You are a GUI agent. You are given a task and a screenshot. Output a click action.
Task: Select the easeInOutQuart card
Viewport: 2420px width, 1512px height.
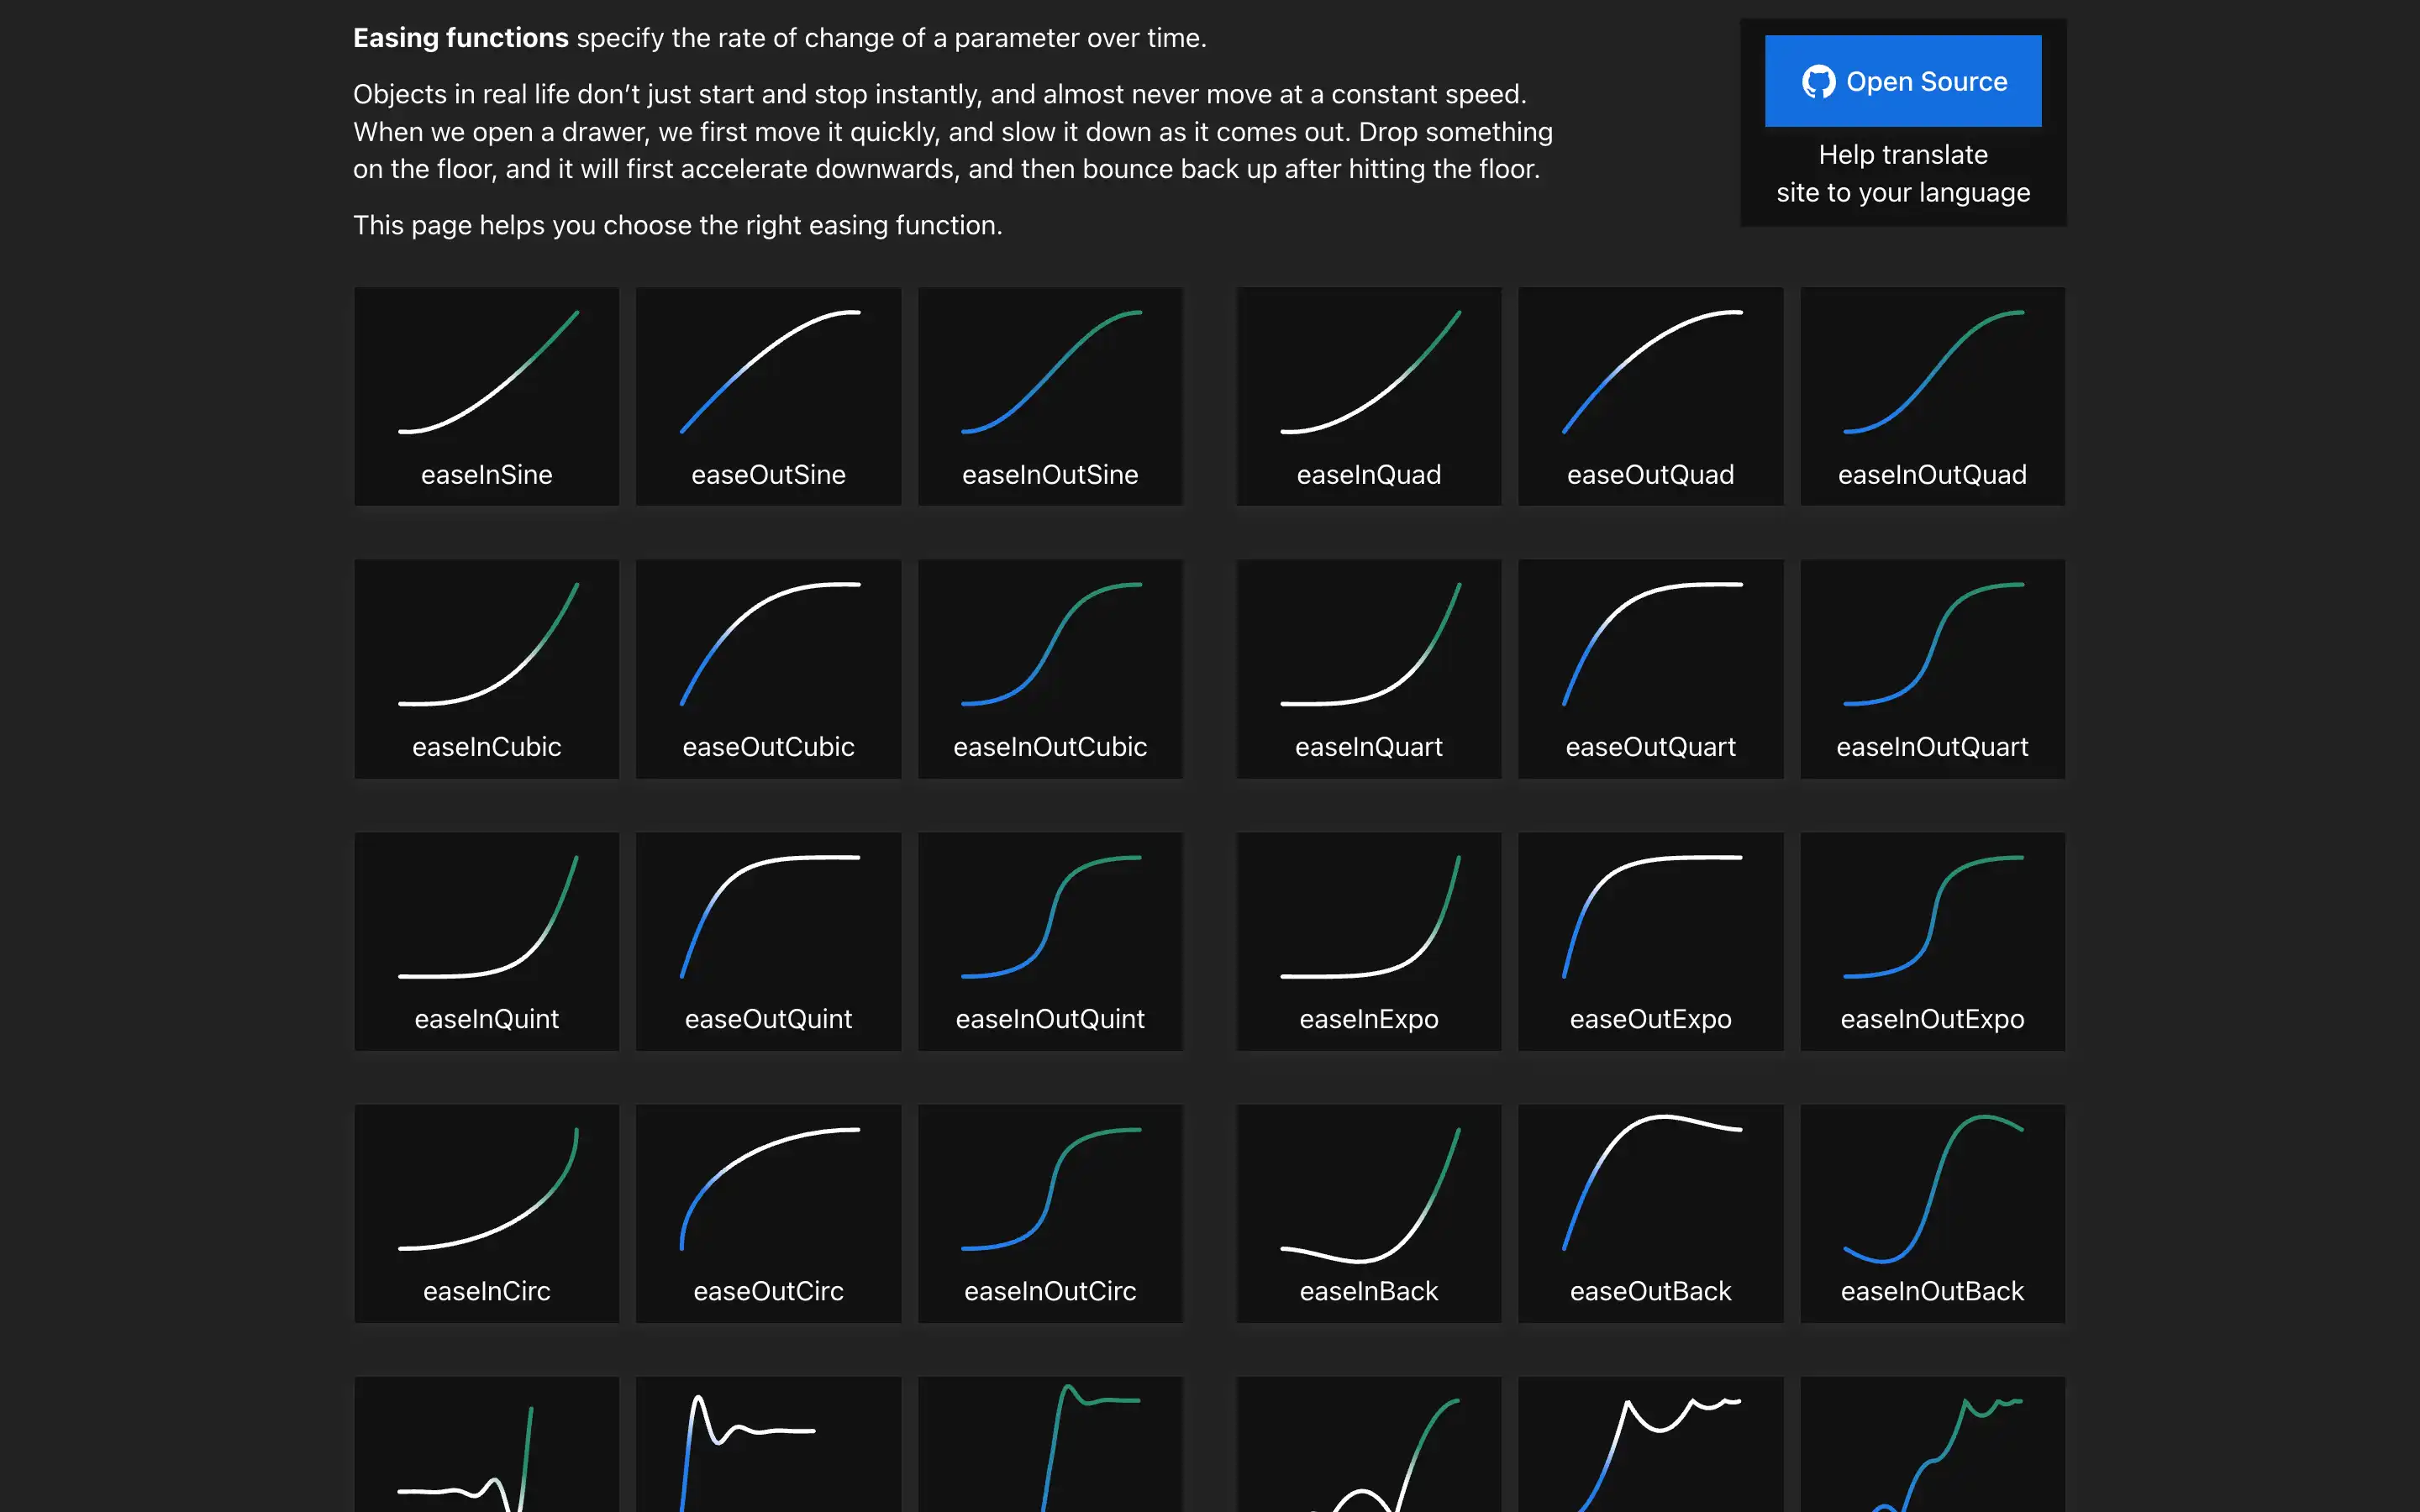(1932, 669)
